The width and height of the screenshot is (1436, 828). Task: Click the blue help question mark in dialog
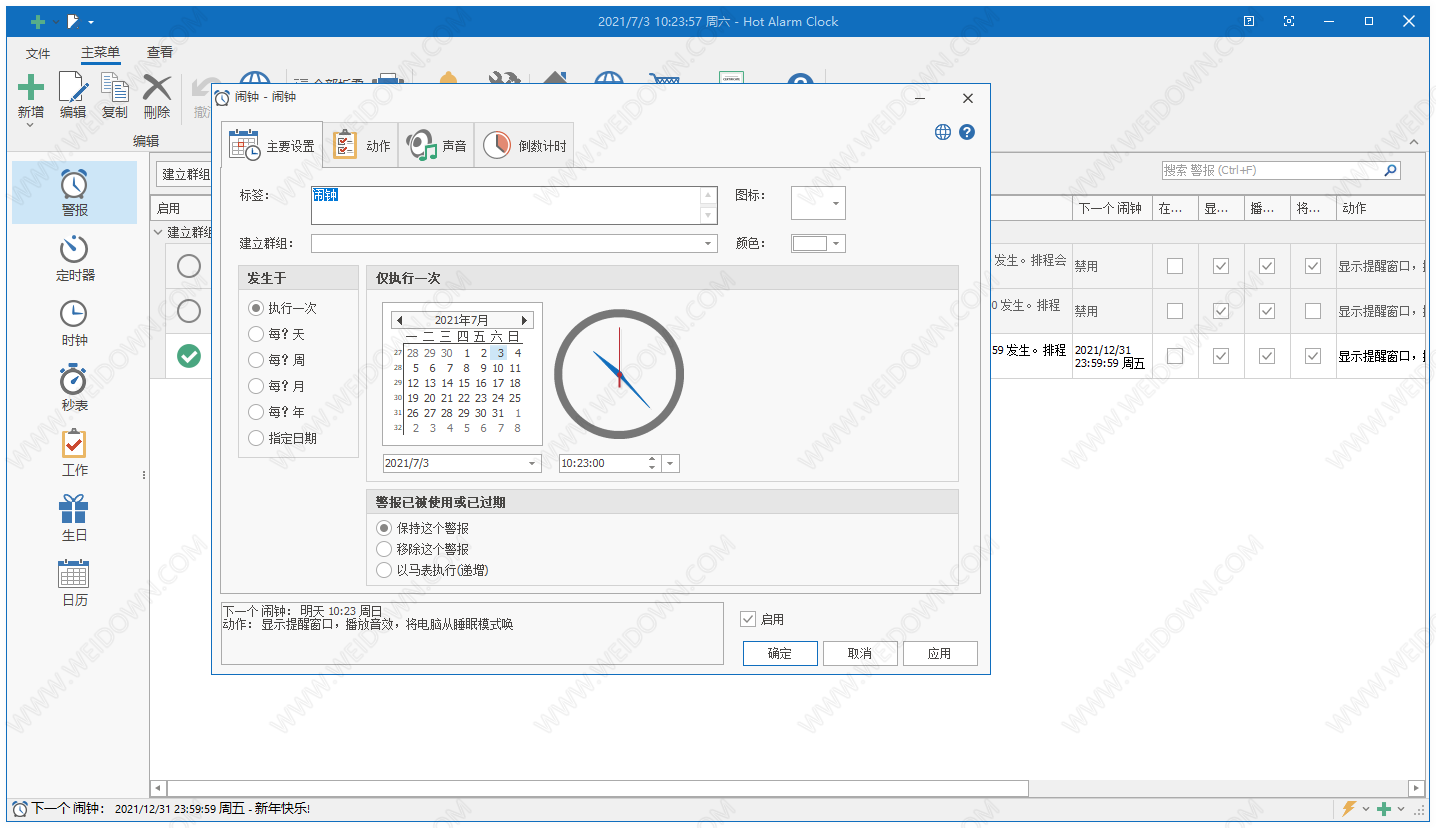(x=967, y=132)
